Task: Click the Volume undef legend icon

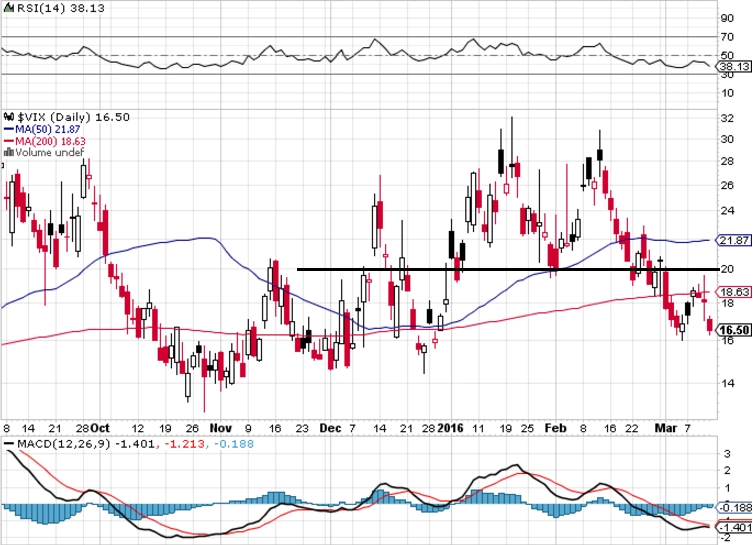Action: tap(9, 153)
